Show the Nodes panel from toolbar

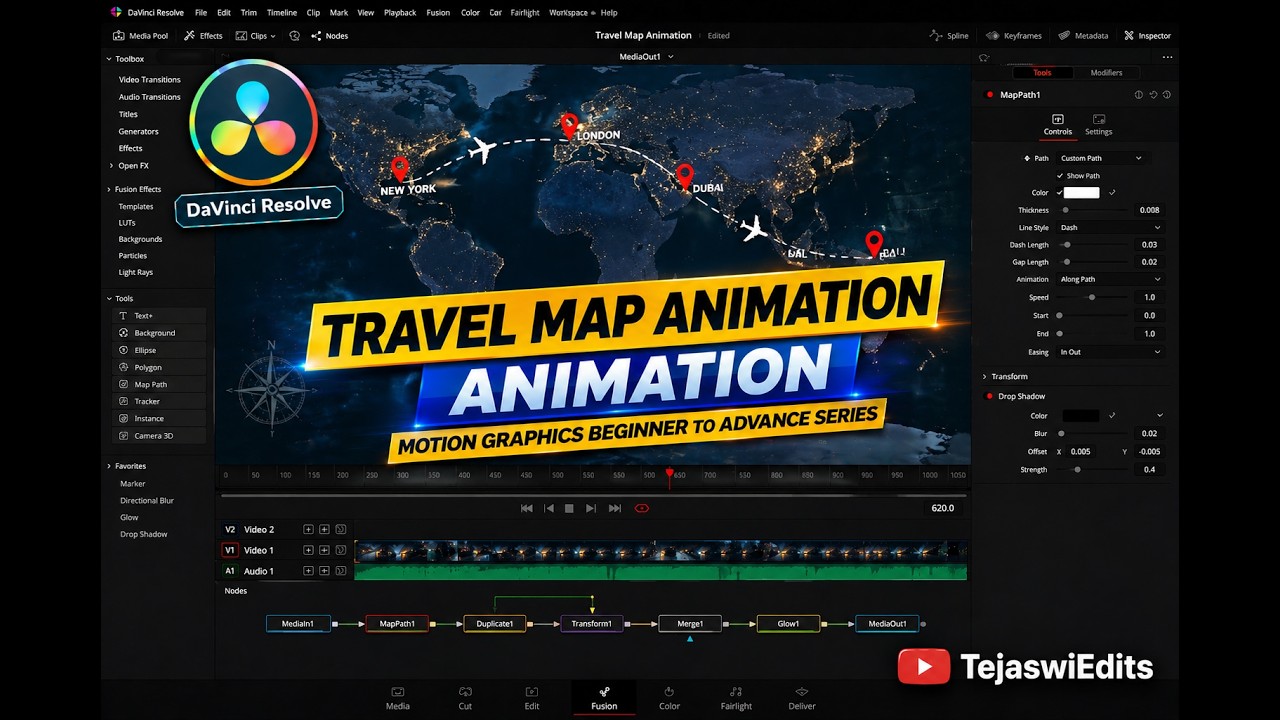[329, 36]
